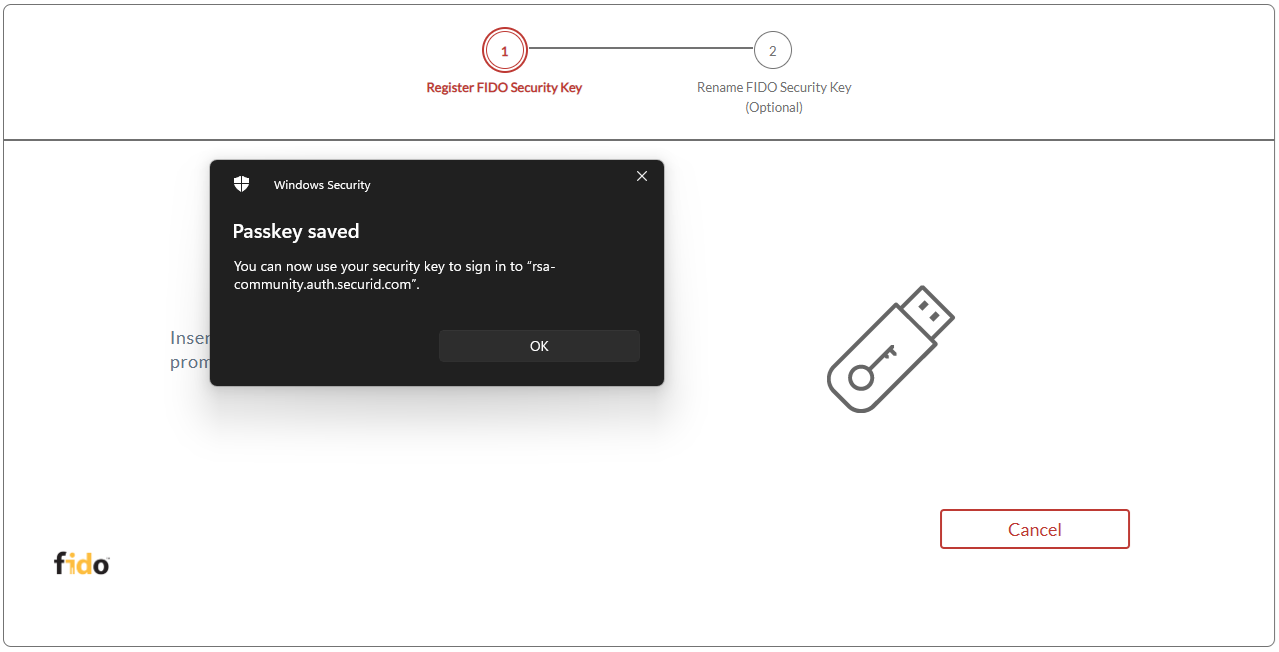The width and height of the screenshot is (1279, 652).
Task: Click the Passkey saved heading
Action: point(296,231)
